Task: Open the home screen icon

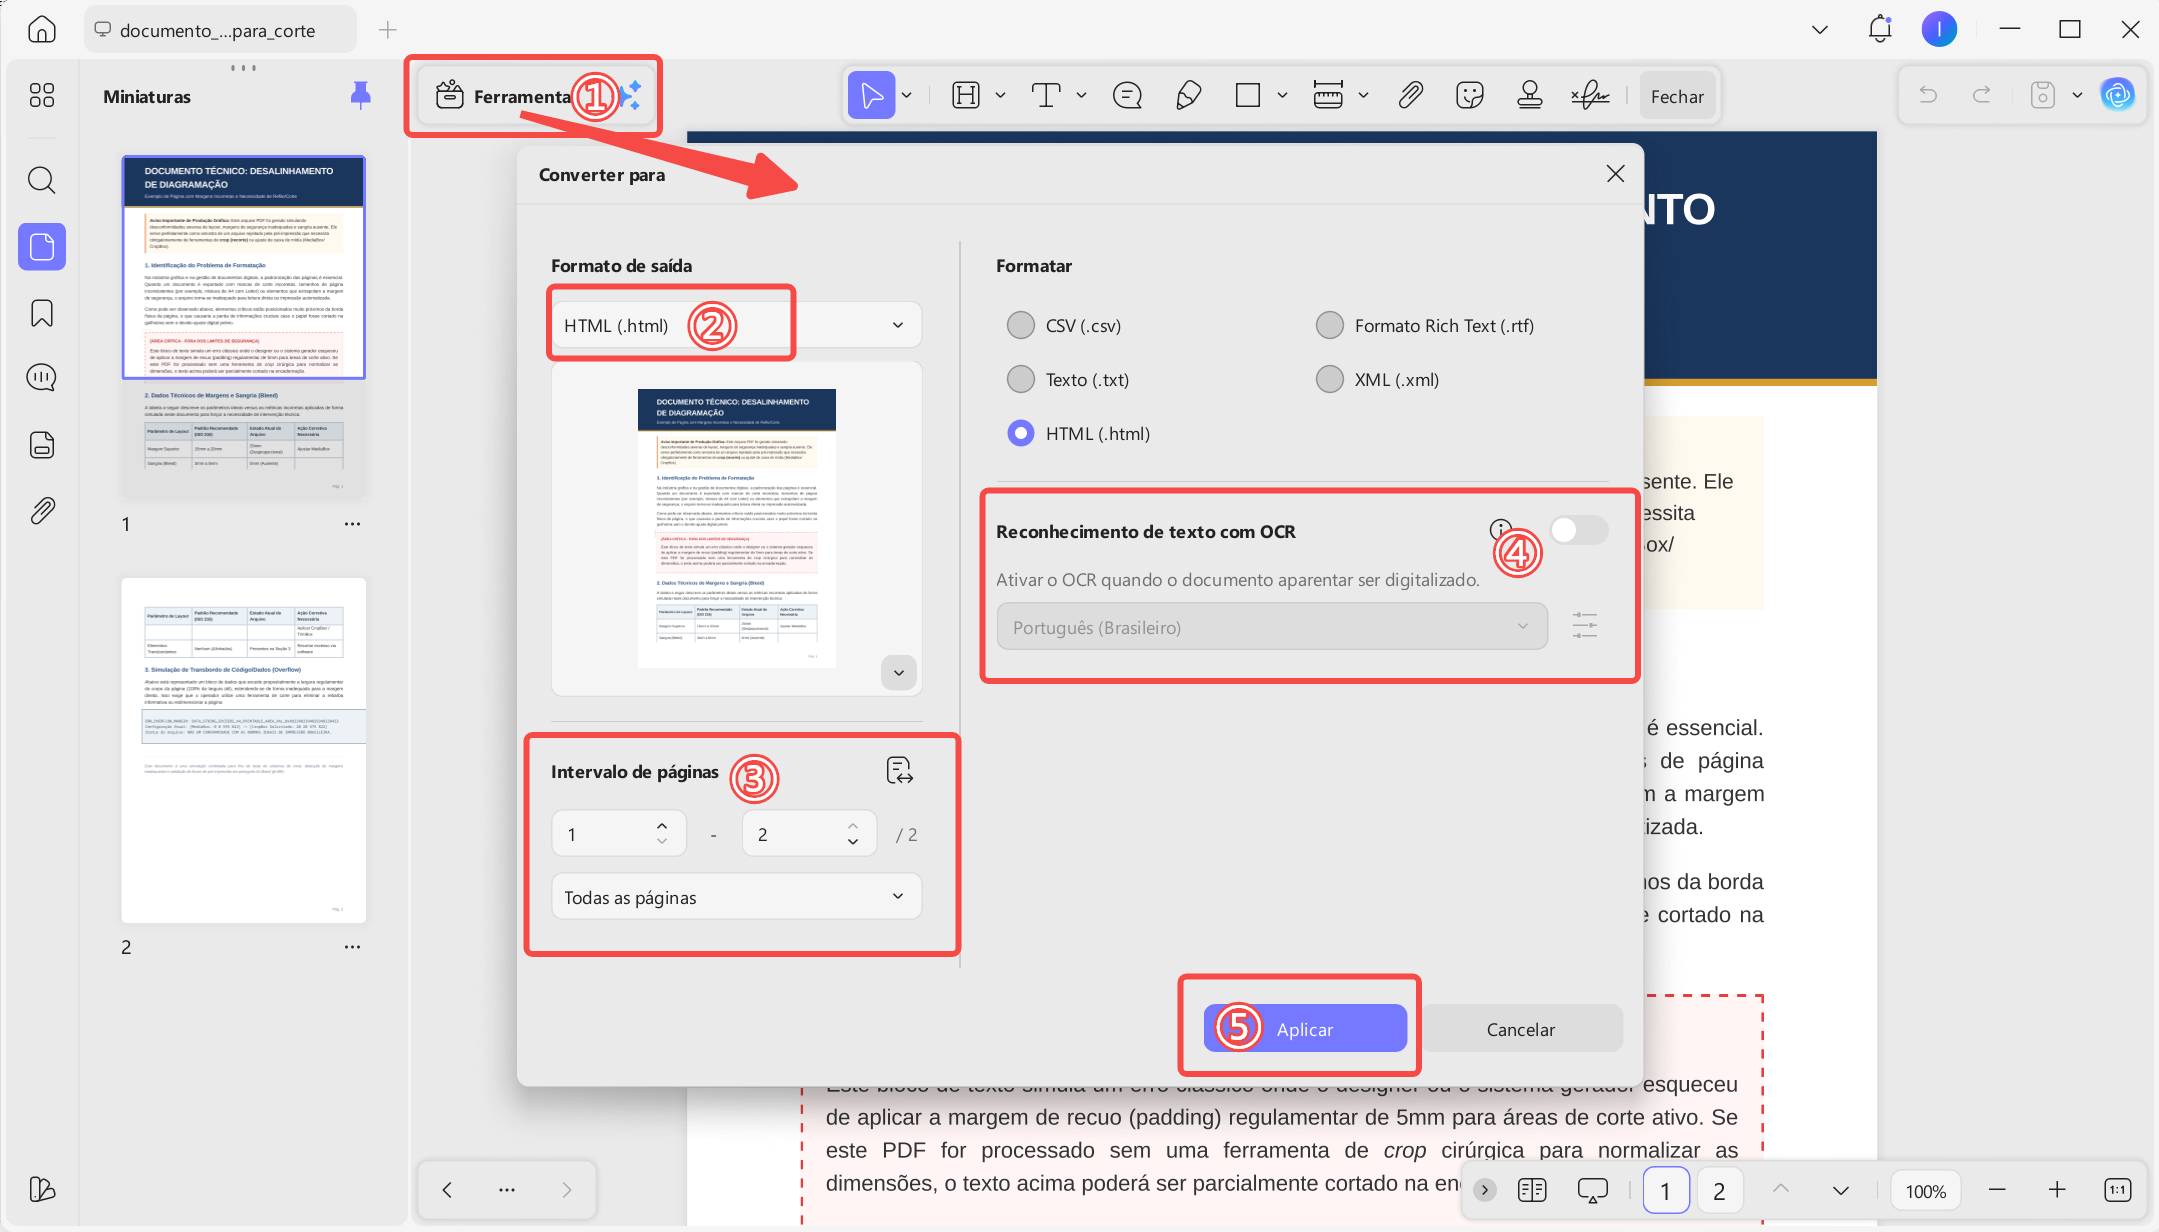Action: (41, 29)
